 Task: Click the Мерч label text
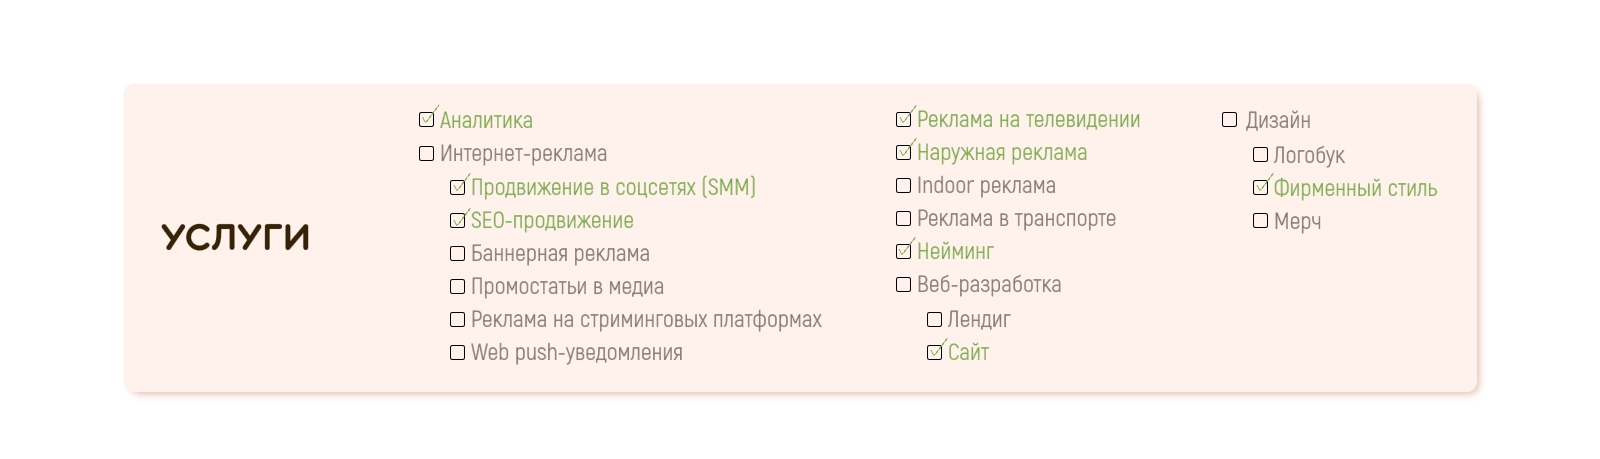[1297, 221]
